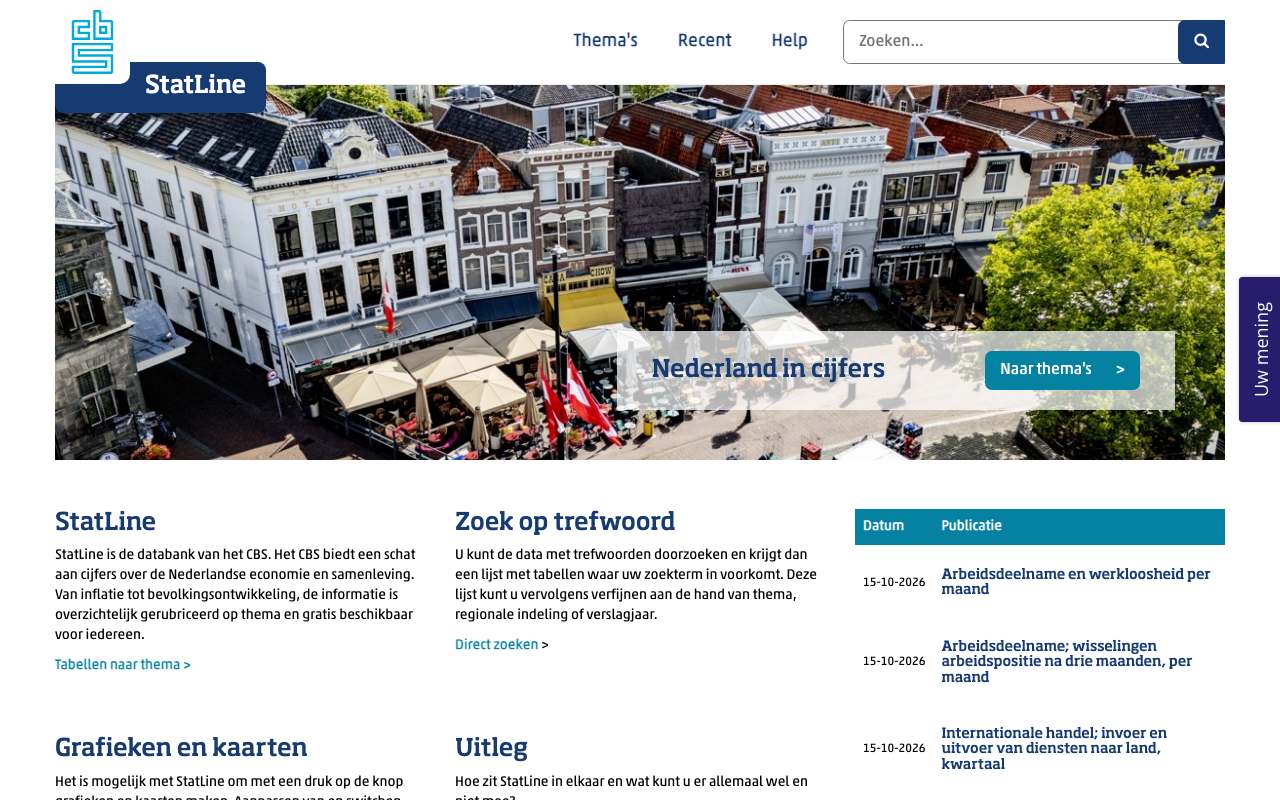Screen dimensions: 1280x800
Task: Open Internationale handel; invoer en uitvoer publication
Action: (x=1054, y=749)
